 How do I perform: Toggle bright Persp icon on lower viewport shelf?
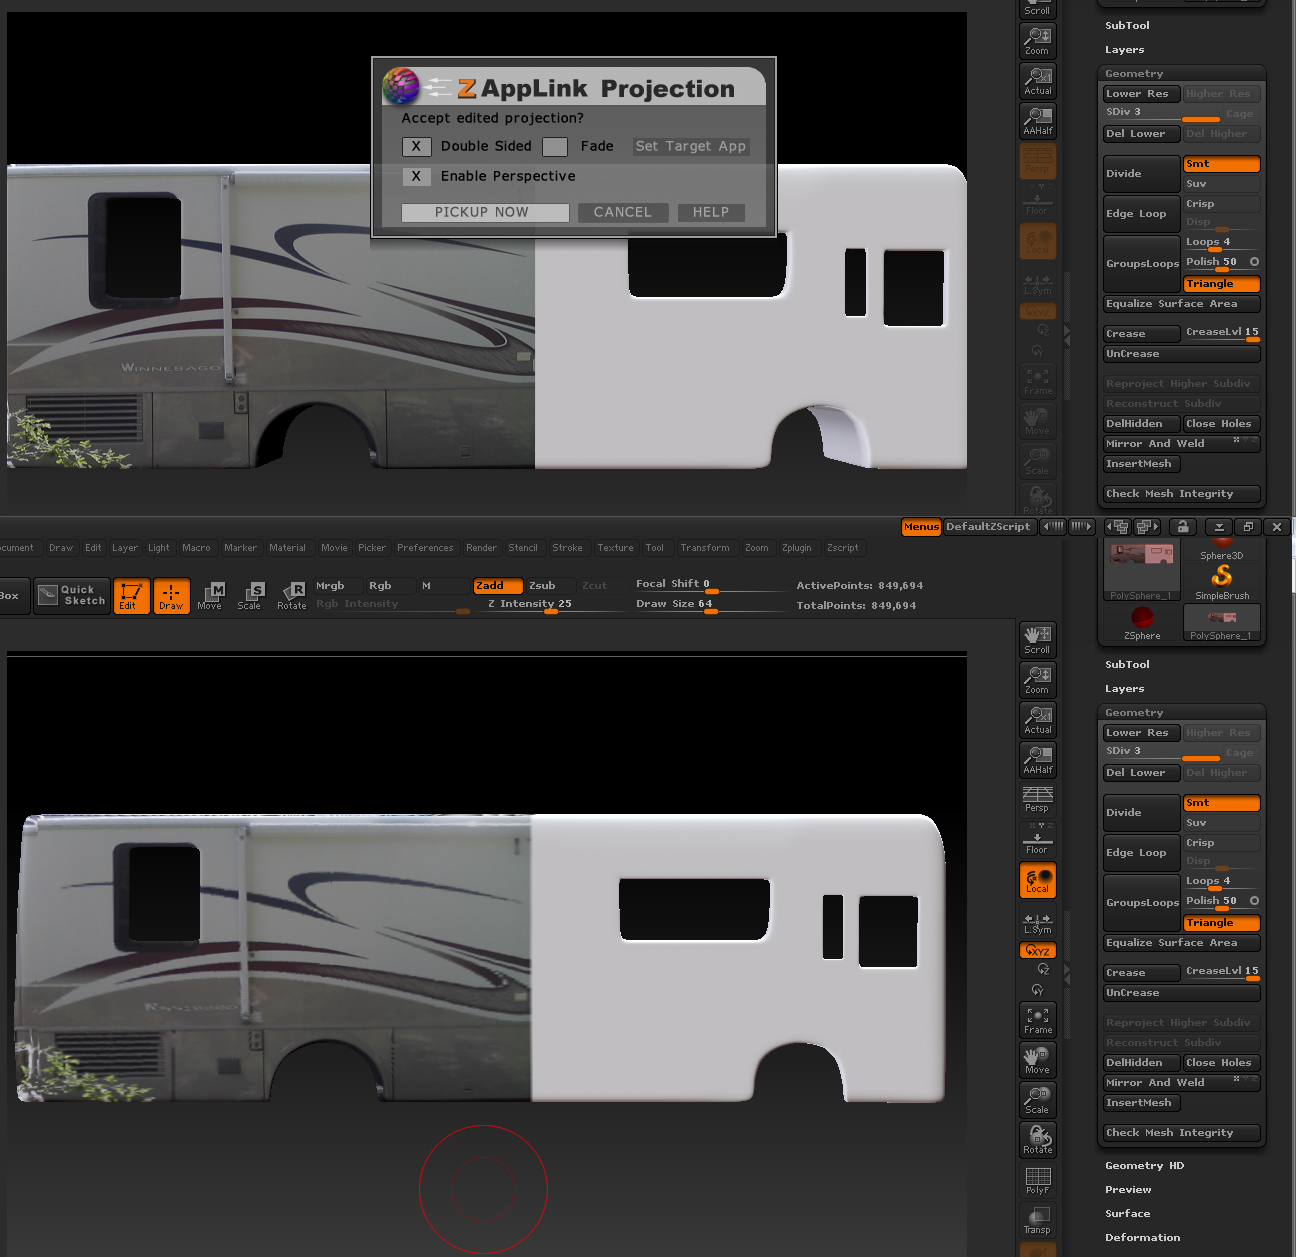1038,799
